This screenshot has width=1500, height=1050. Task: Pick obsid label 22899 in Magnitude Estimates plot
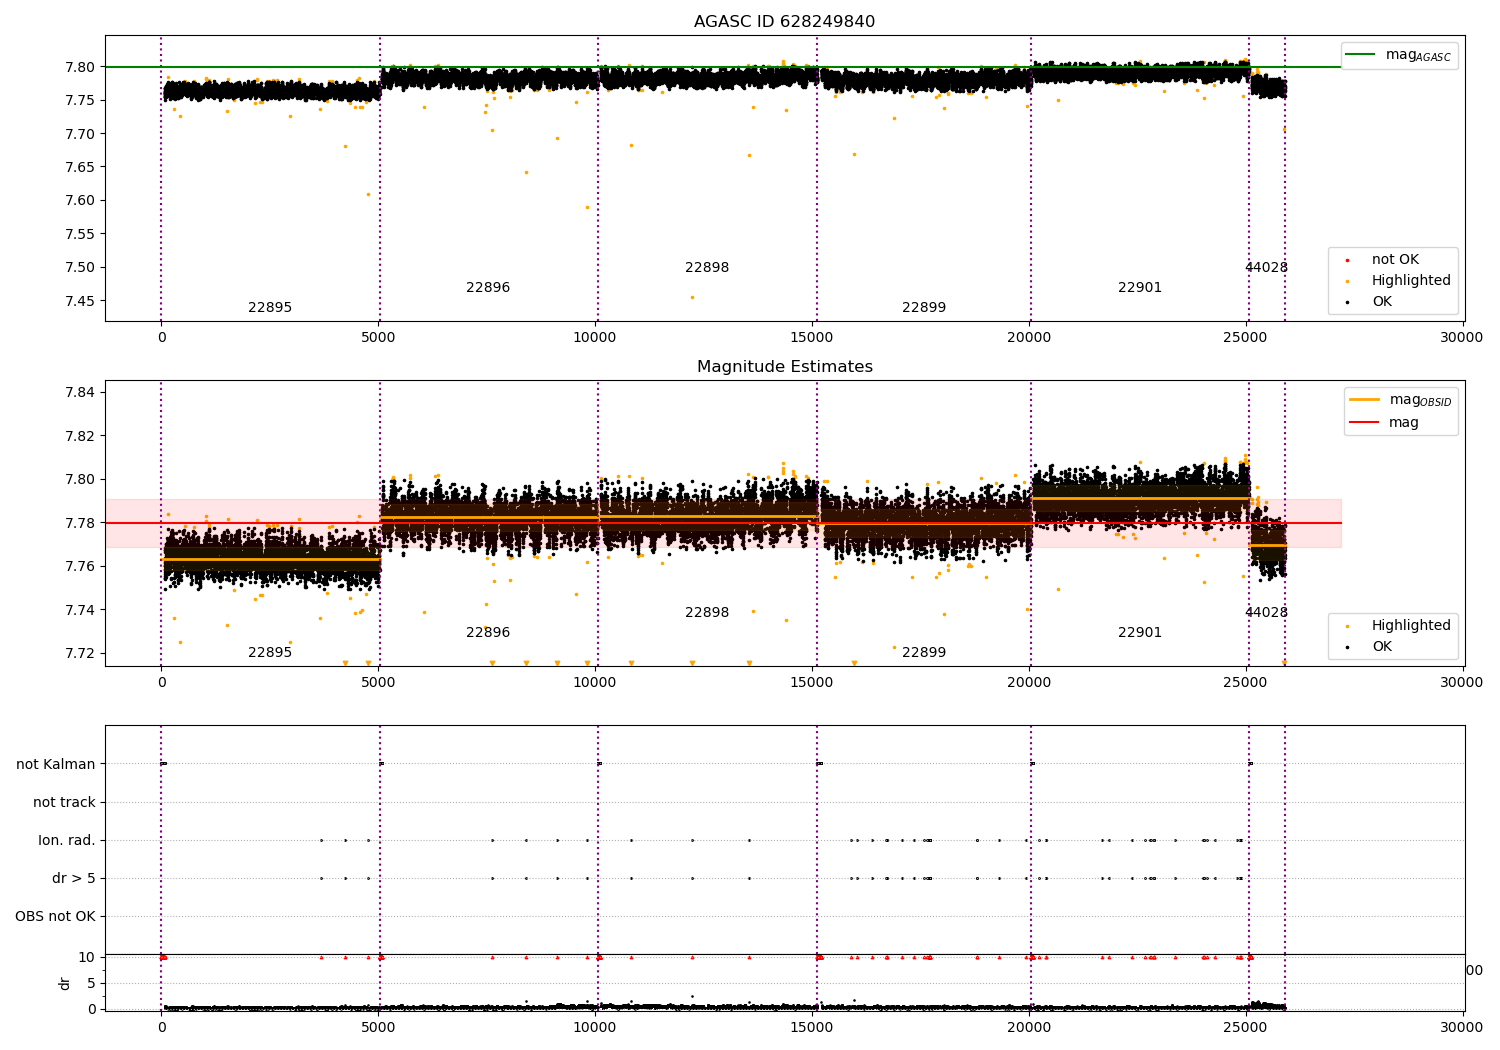click(x=924, y=653)
